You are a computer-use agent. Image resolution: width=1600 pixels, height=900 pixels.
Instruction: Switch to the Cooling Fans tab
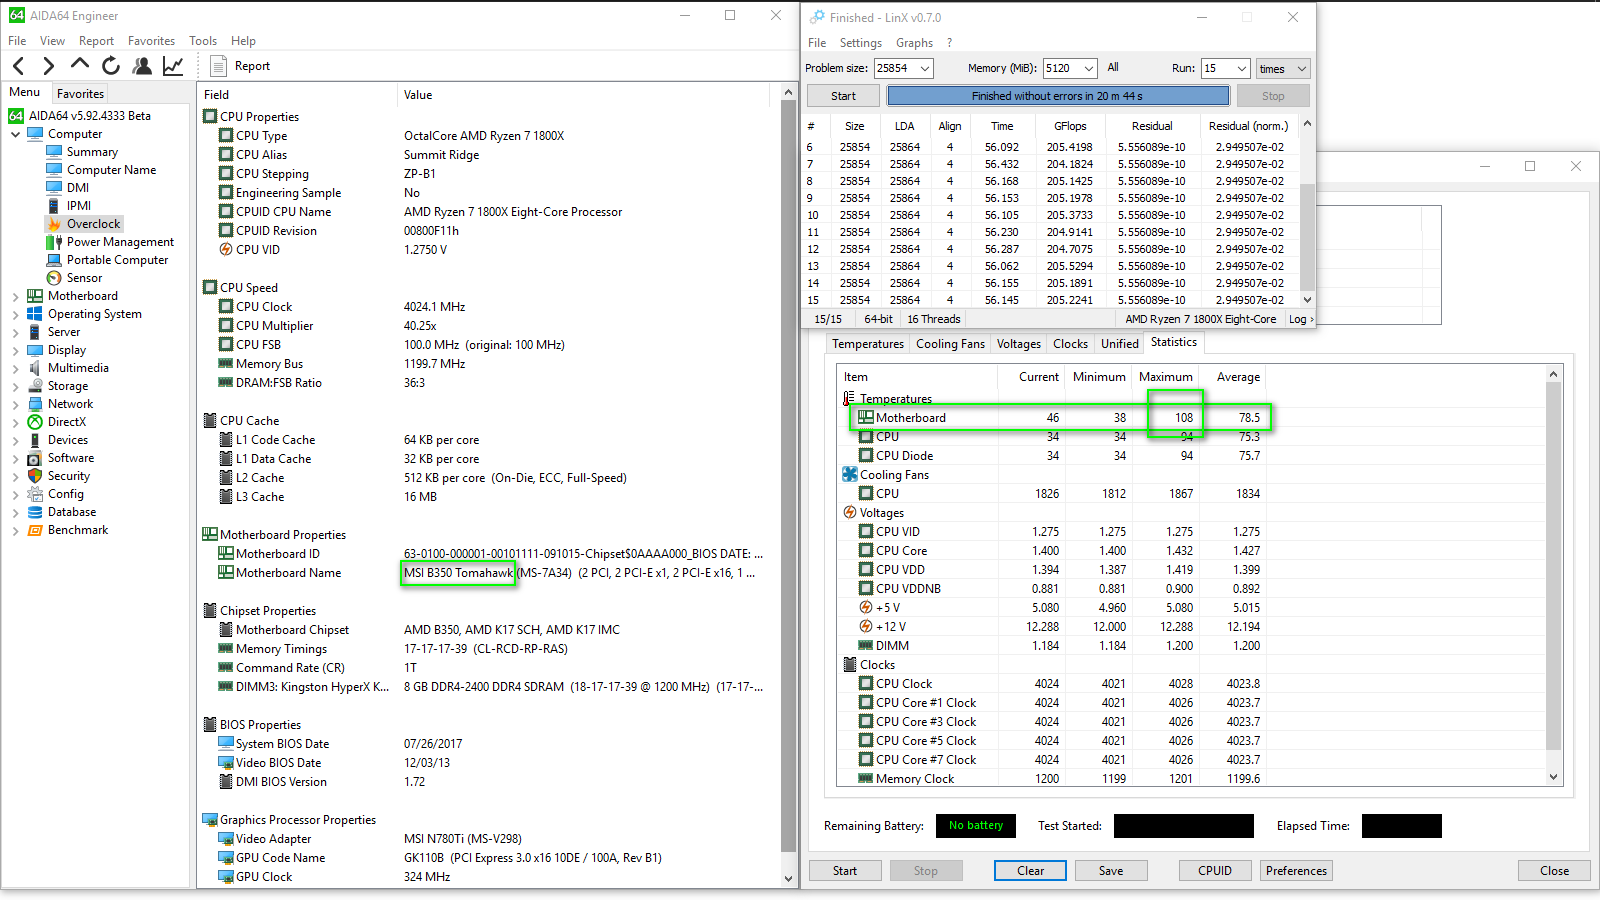[950, 344]
